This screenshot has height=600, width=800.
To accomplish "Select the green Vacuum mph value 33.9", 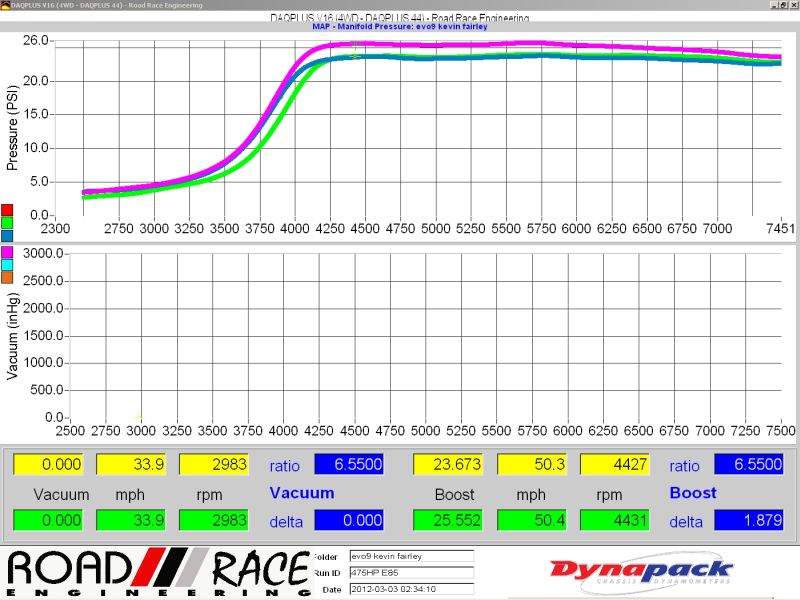I will coord(131,520).
